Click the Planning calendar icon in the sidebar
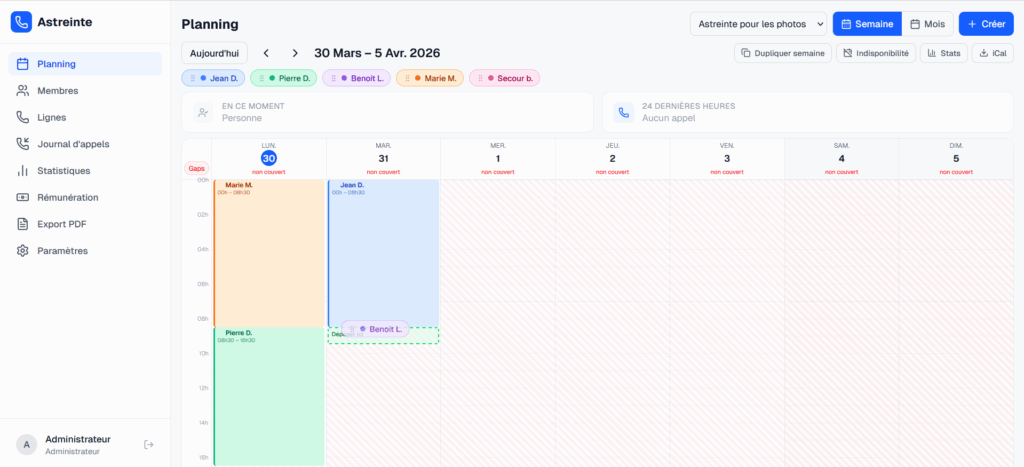Screen dimensions: 1024x467 [x=23, y=64]
